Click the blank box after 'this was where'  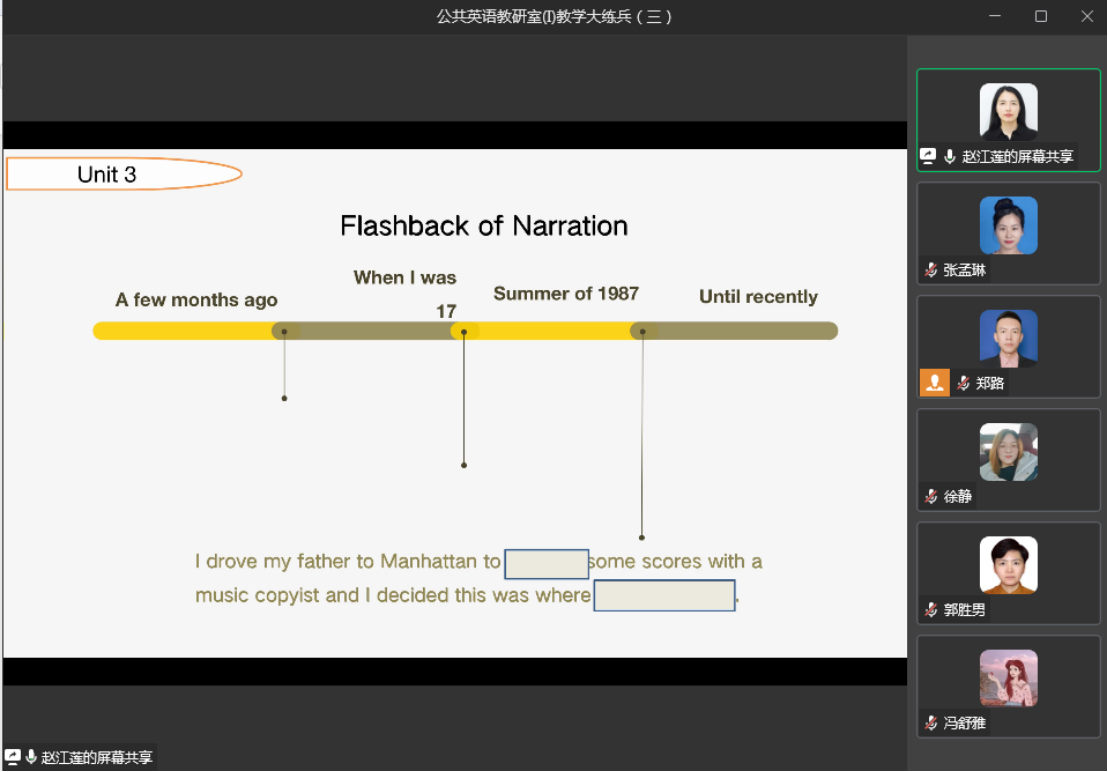click(664, 596)
